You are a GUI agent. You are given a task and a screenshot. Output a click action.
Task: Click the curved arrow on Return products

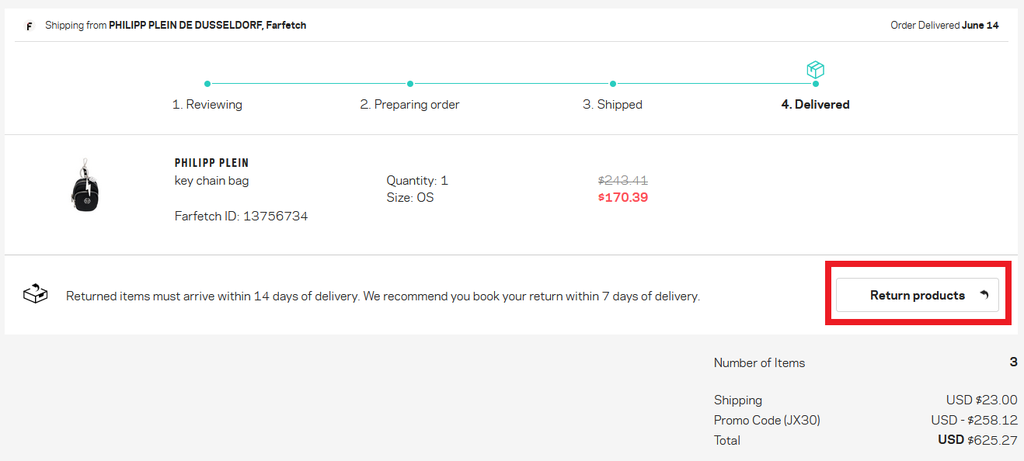pos(984,295)
